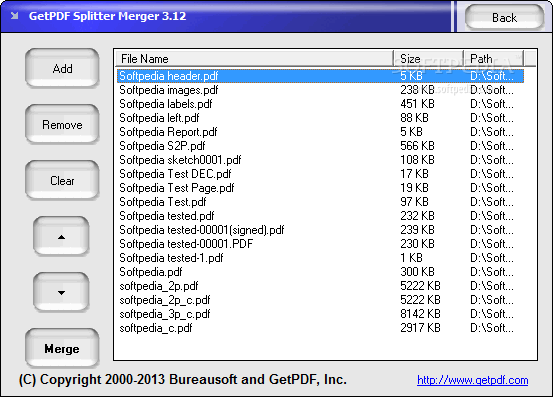
Task: Click the title bar system menu icon
Action: [14, 16]
